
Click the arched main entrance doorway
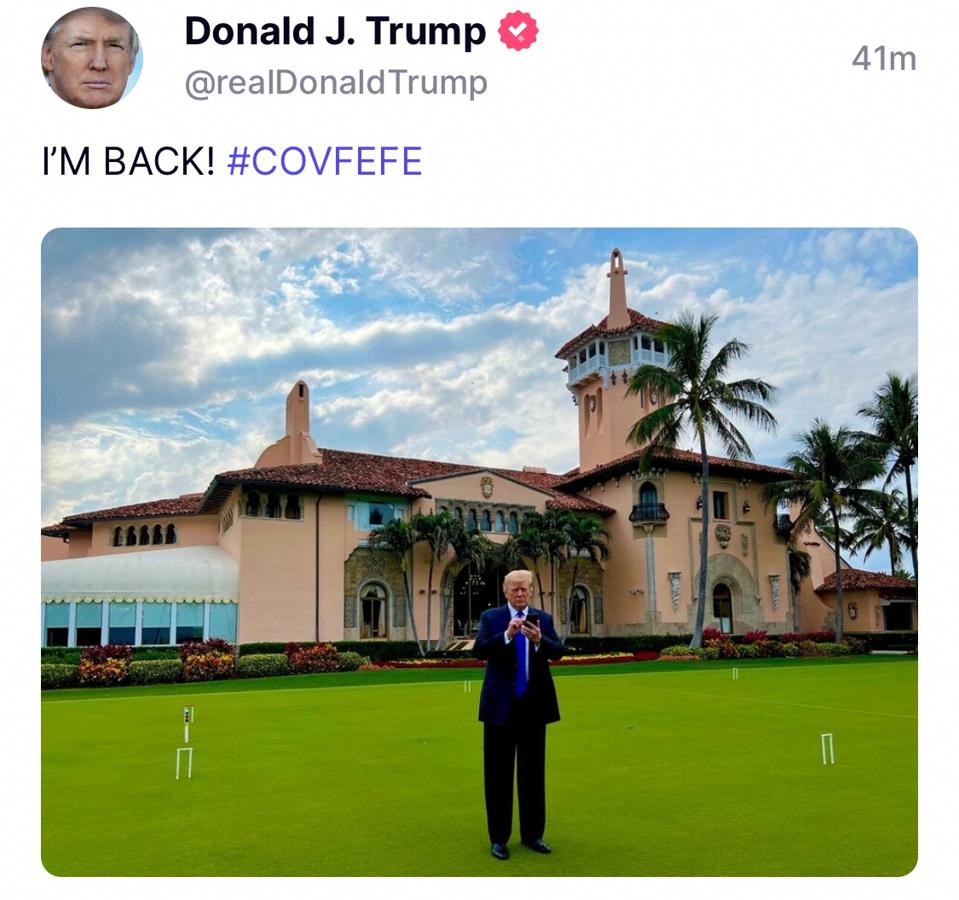click(474, 599)
